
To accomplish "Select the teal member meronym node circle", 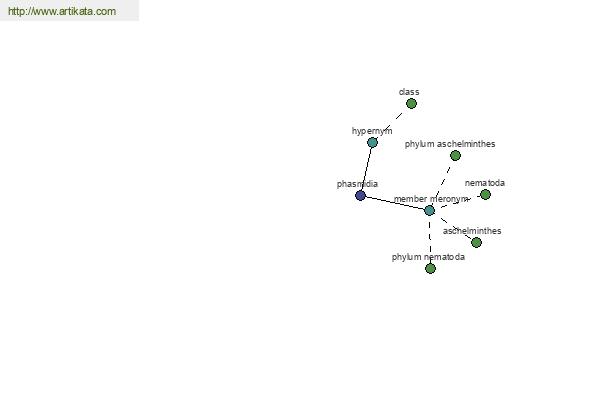I will (x=429, y=210).
